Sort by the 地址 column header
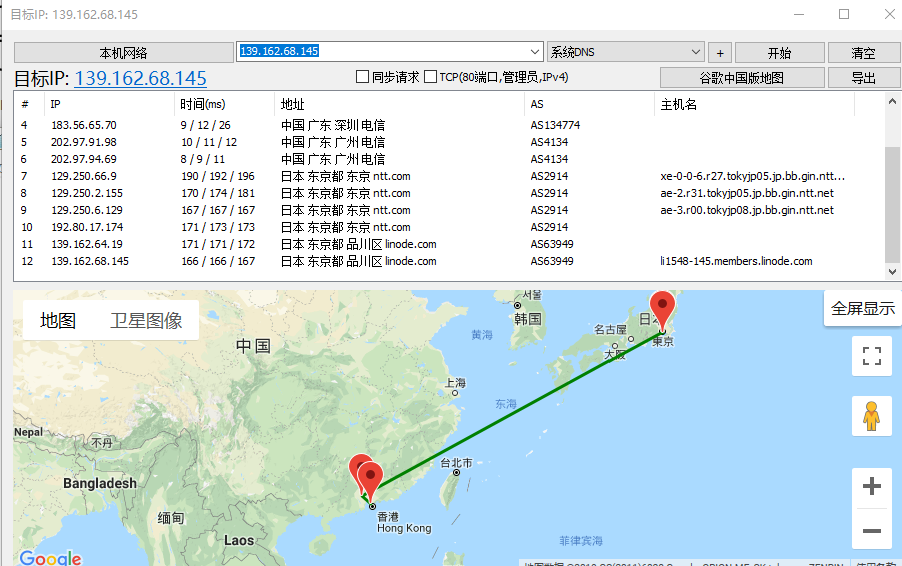 click(399, 104)
